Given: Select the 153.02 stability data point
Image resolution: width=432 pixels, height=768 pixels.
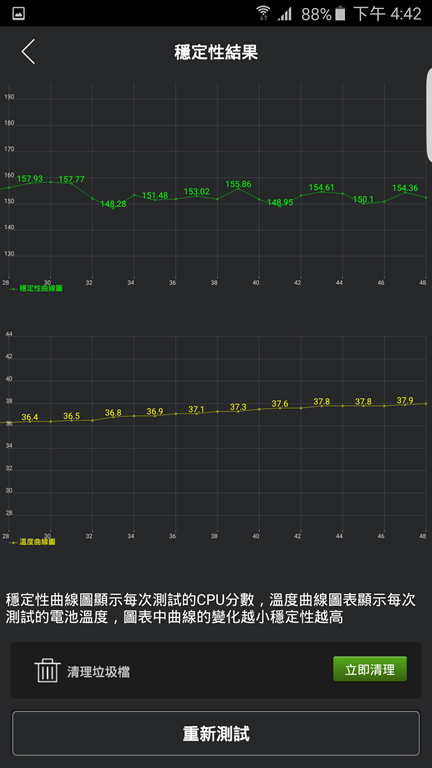Looking at the screenshot, I should 196,192.
